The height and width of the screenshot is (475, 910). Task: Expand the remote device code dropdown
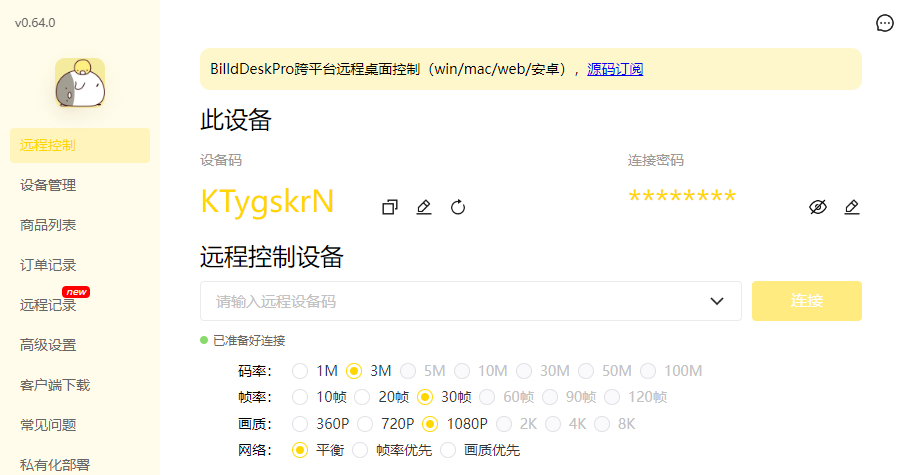(716, 301)
